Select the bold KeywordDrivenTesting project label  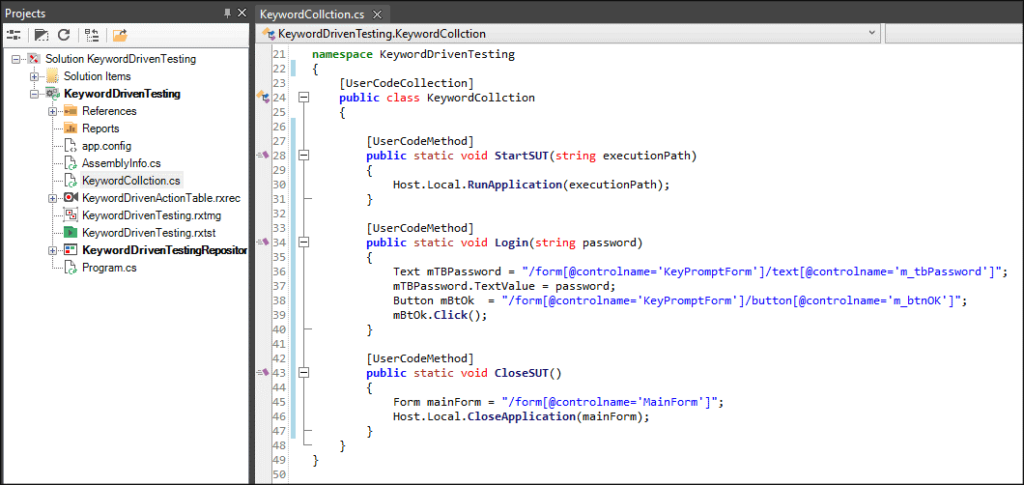click(122, 94)
